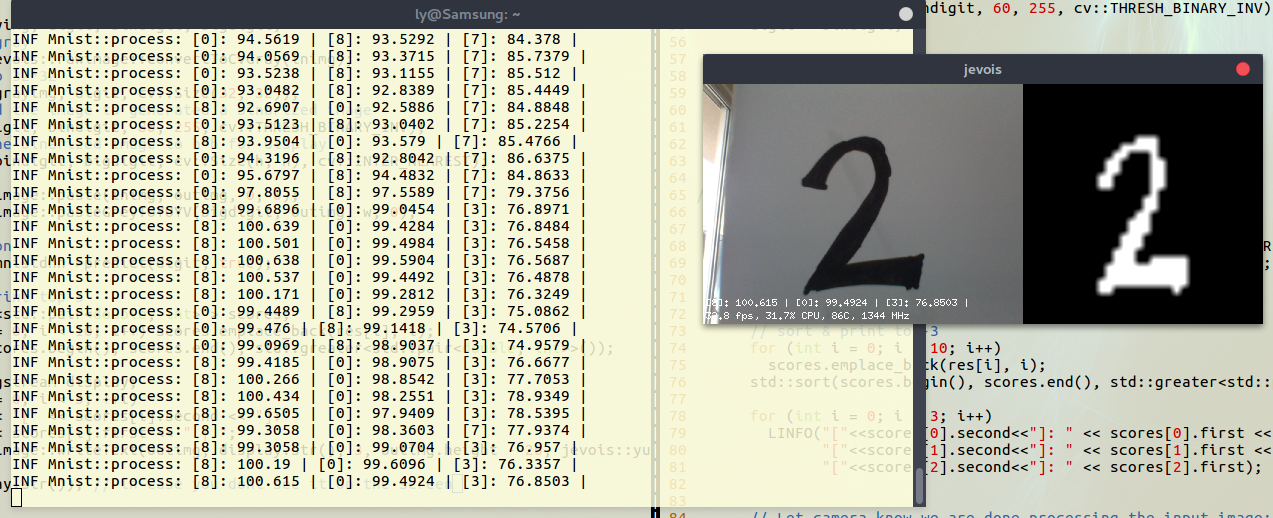Select terminal line starting '[8]: 92.6907'
Viewport: 1273px width, 518px height.
(x=298, y=107)
